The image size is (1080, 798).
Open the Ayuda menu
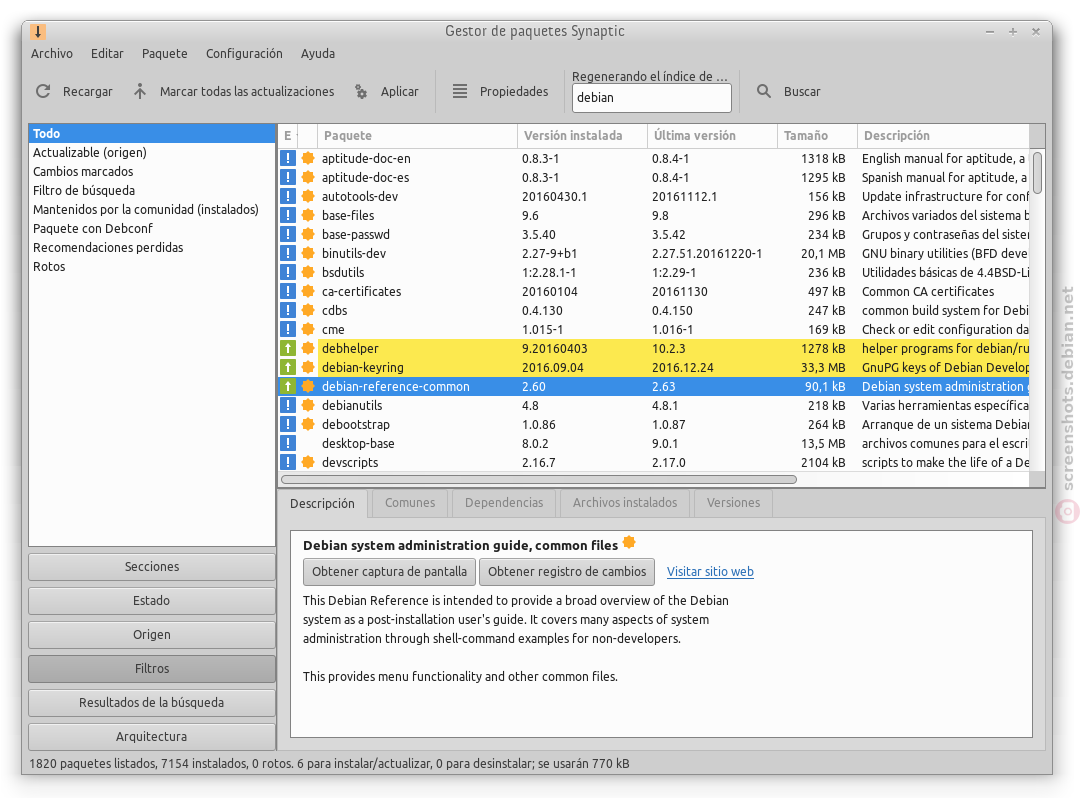[x=318, y=54]
